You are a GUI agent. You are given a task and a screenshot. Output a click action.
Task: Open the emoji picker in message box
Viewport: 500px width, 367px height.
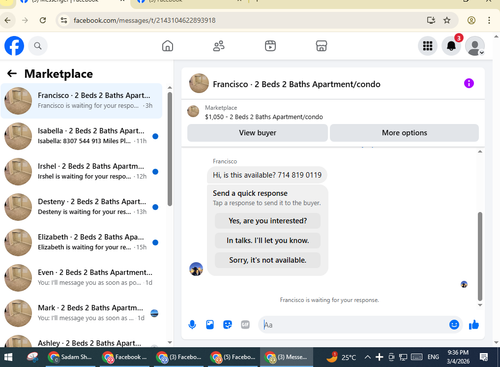(x=454, y=324)
